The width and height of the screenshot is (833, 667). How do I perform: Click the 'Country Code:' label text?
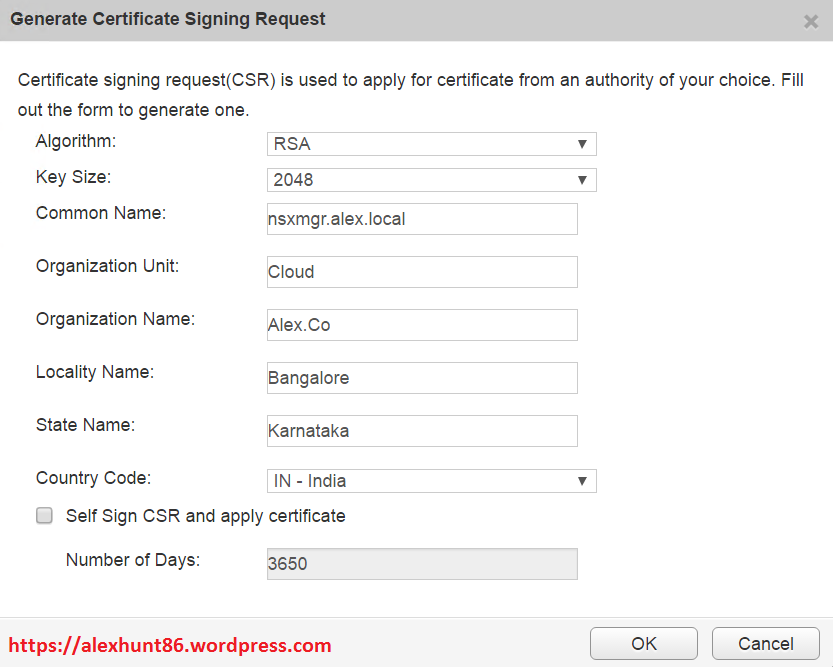[93, 478]
